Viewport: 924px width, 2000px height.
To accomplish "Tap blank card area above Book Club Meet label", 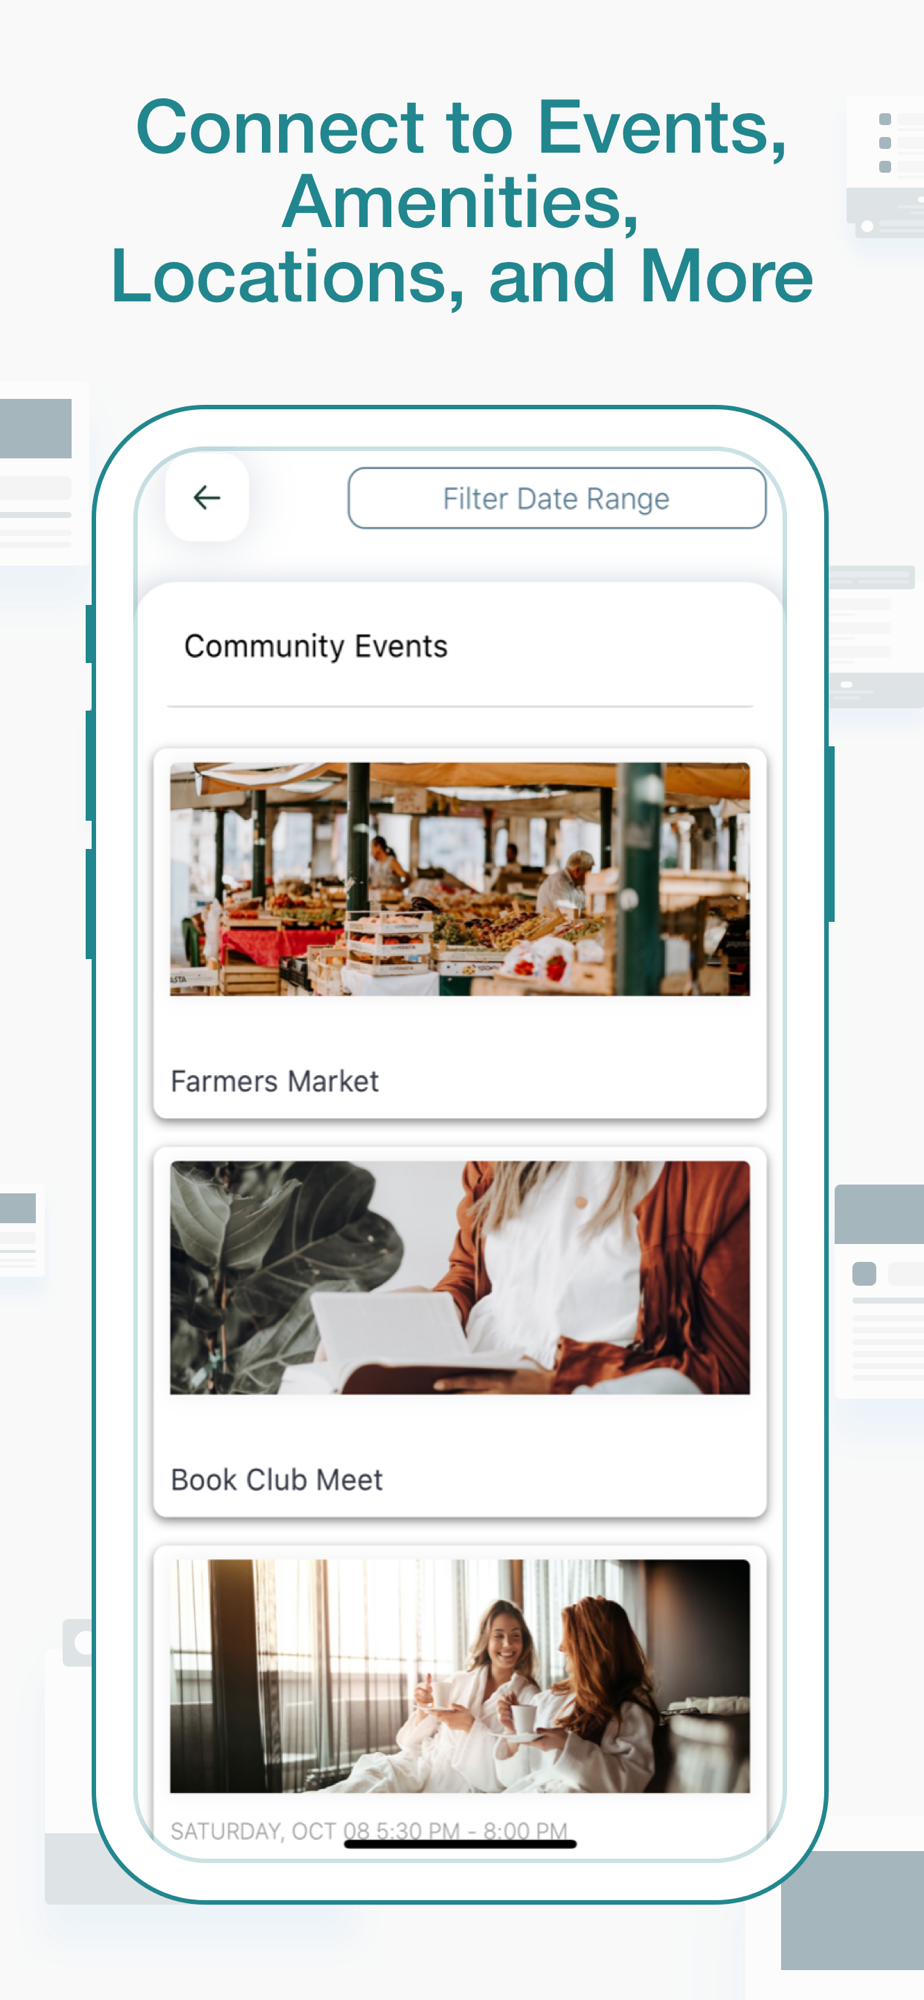I will [x=460, y=1427].
